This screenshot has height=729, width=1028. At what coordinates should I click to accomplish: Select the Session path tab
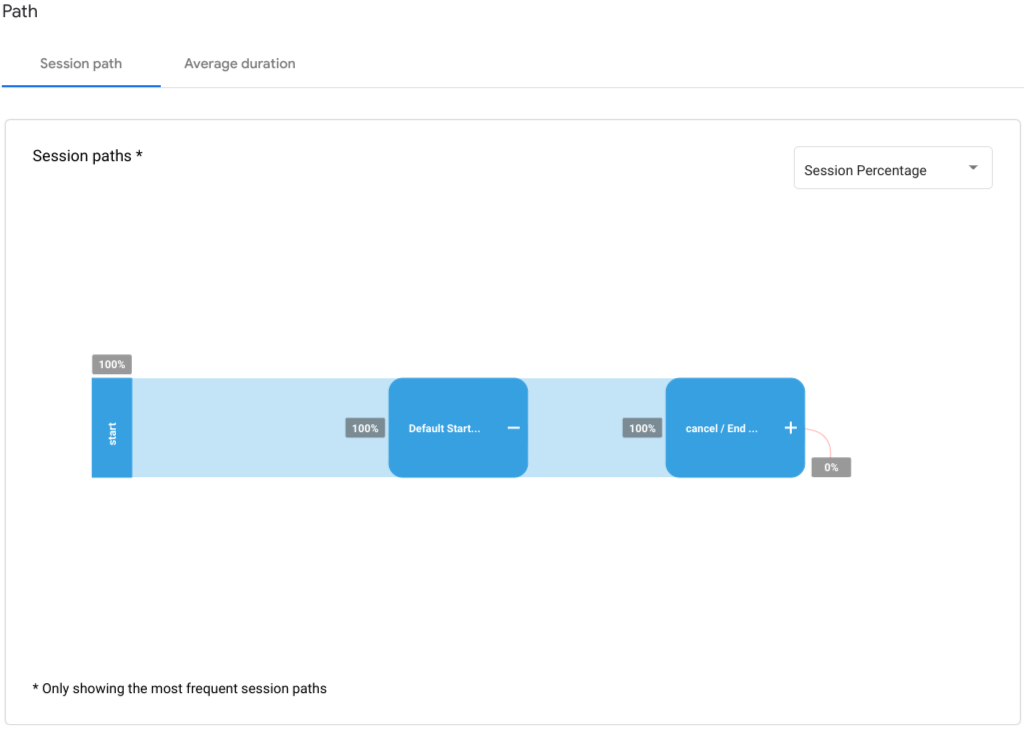click(80, 63)
